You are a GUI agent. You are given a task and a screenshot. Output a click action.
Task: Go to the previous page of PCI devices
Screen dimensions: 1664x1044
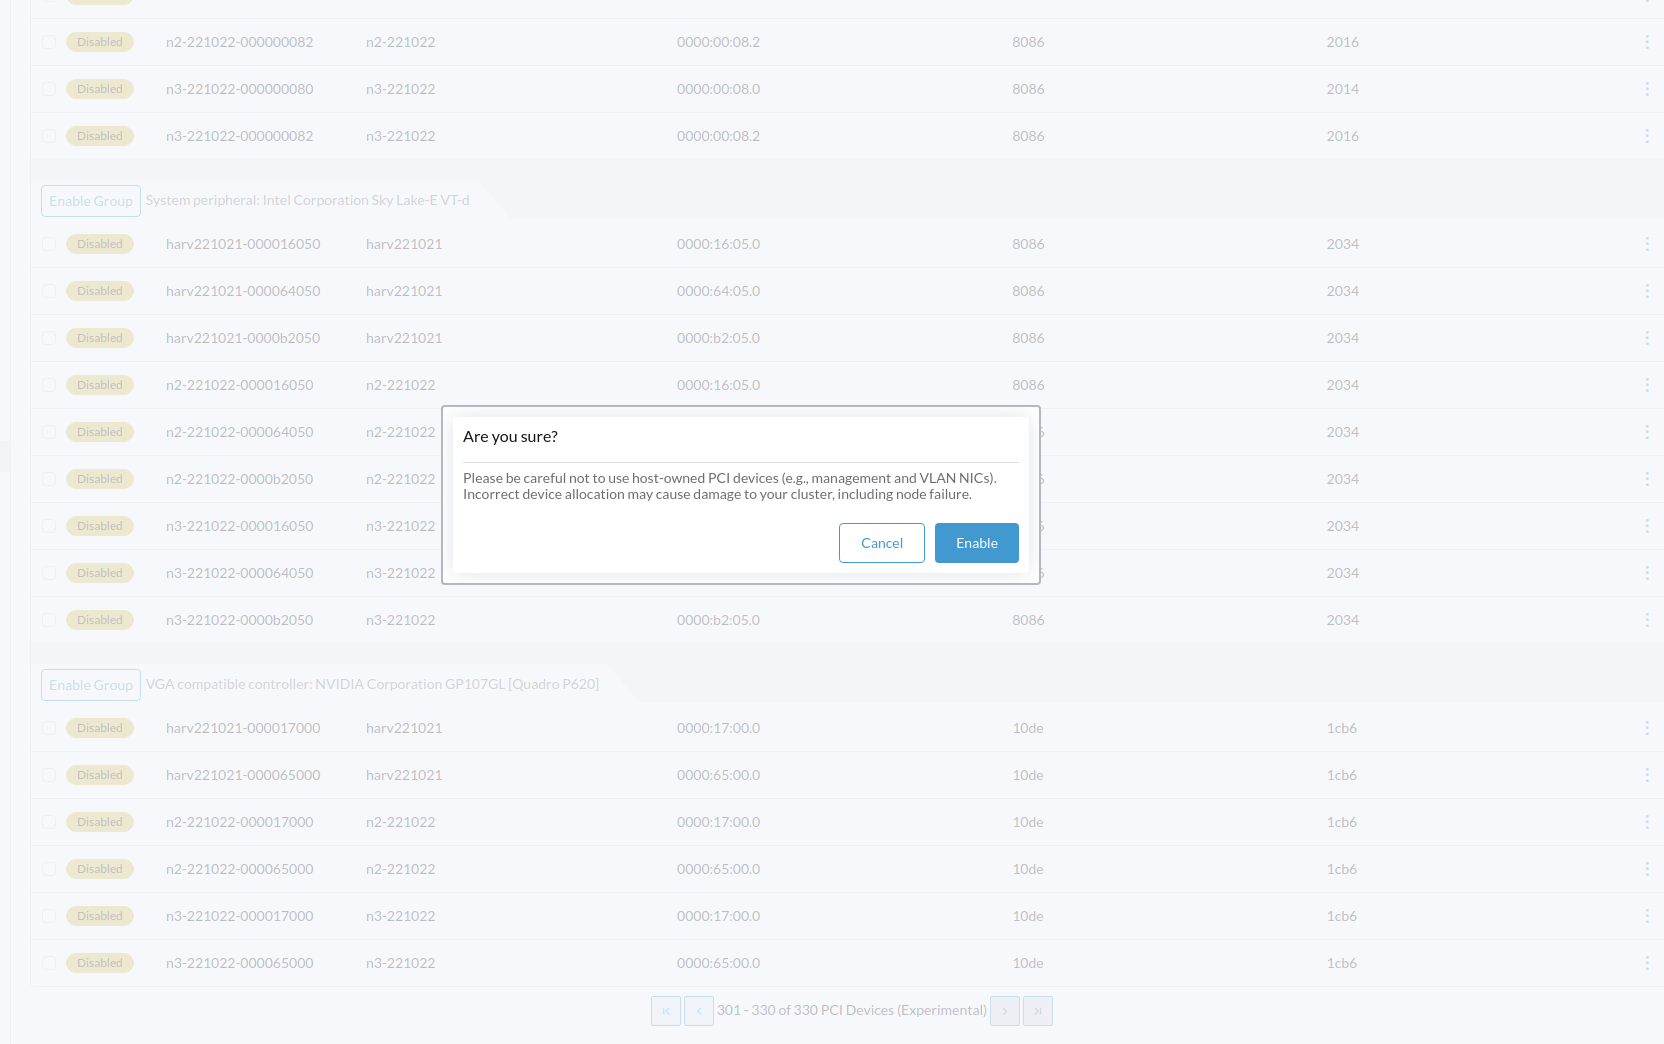tap(699, 1011)
